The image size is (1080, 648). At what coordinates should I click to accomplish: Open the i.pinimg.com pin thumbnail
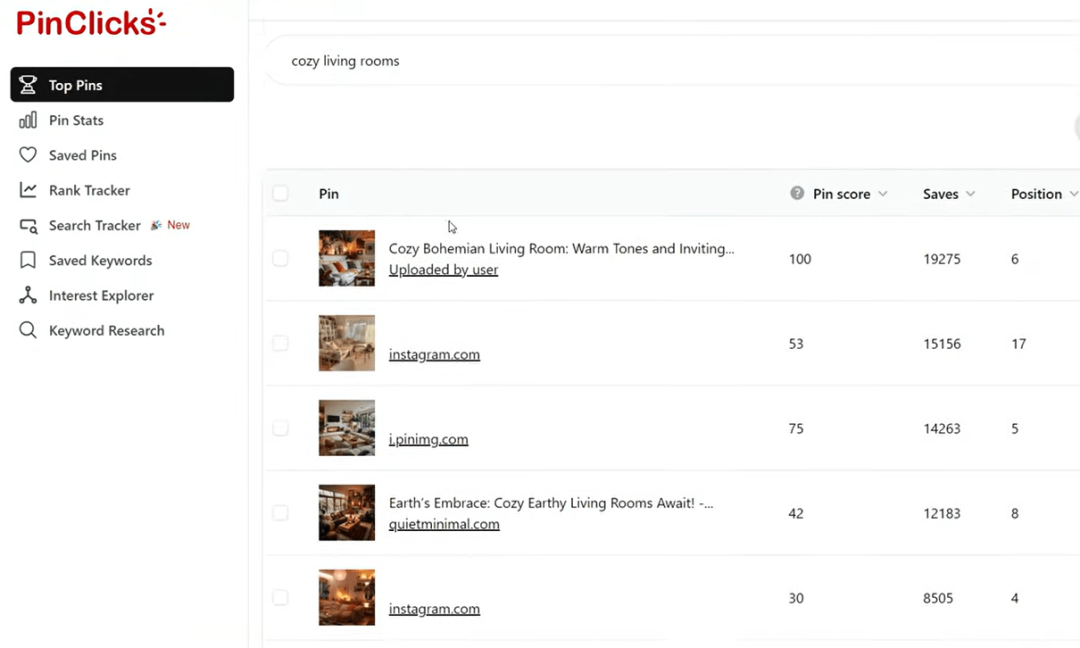point(347,428)
